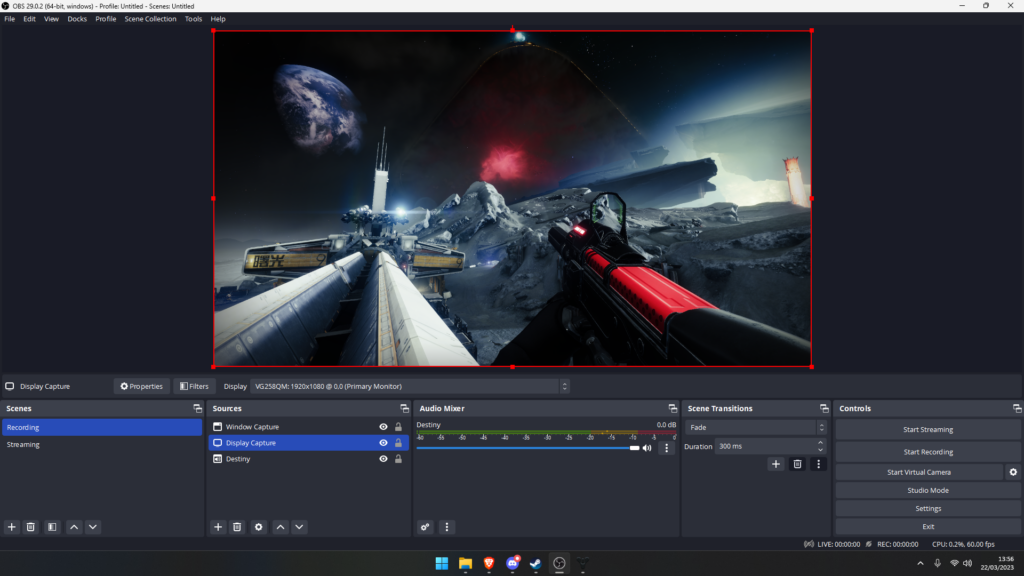Open advanced audio properties gears icon
1024x576 pixels.
coord(425,527)
